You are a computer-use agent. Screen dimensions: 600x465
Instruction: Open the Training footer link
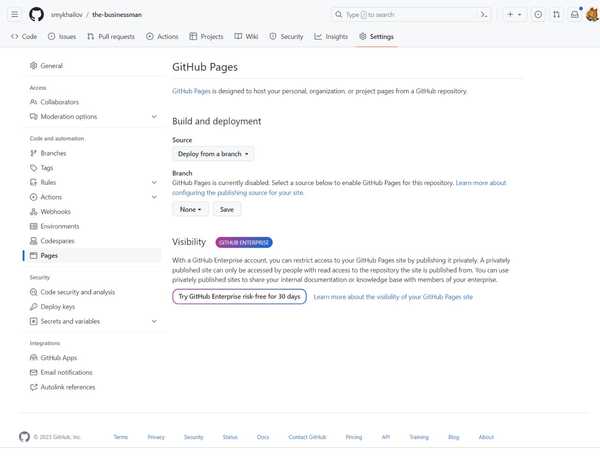[419, 437]
